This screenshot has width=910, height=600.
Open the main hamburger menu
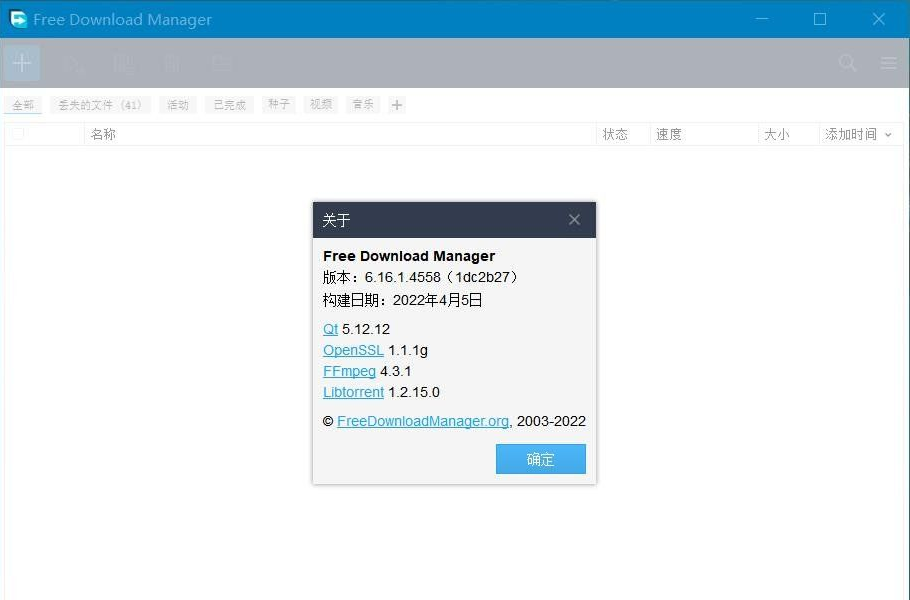coord(888,62)
